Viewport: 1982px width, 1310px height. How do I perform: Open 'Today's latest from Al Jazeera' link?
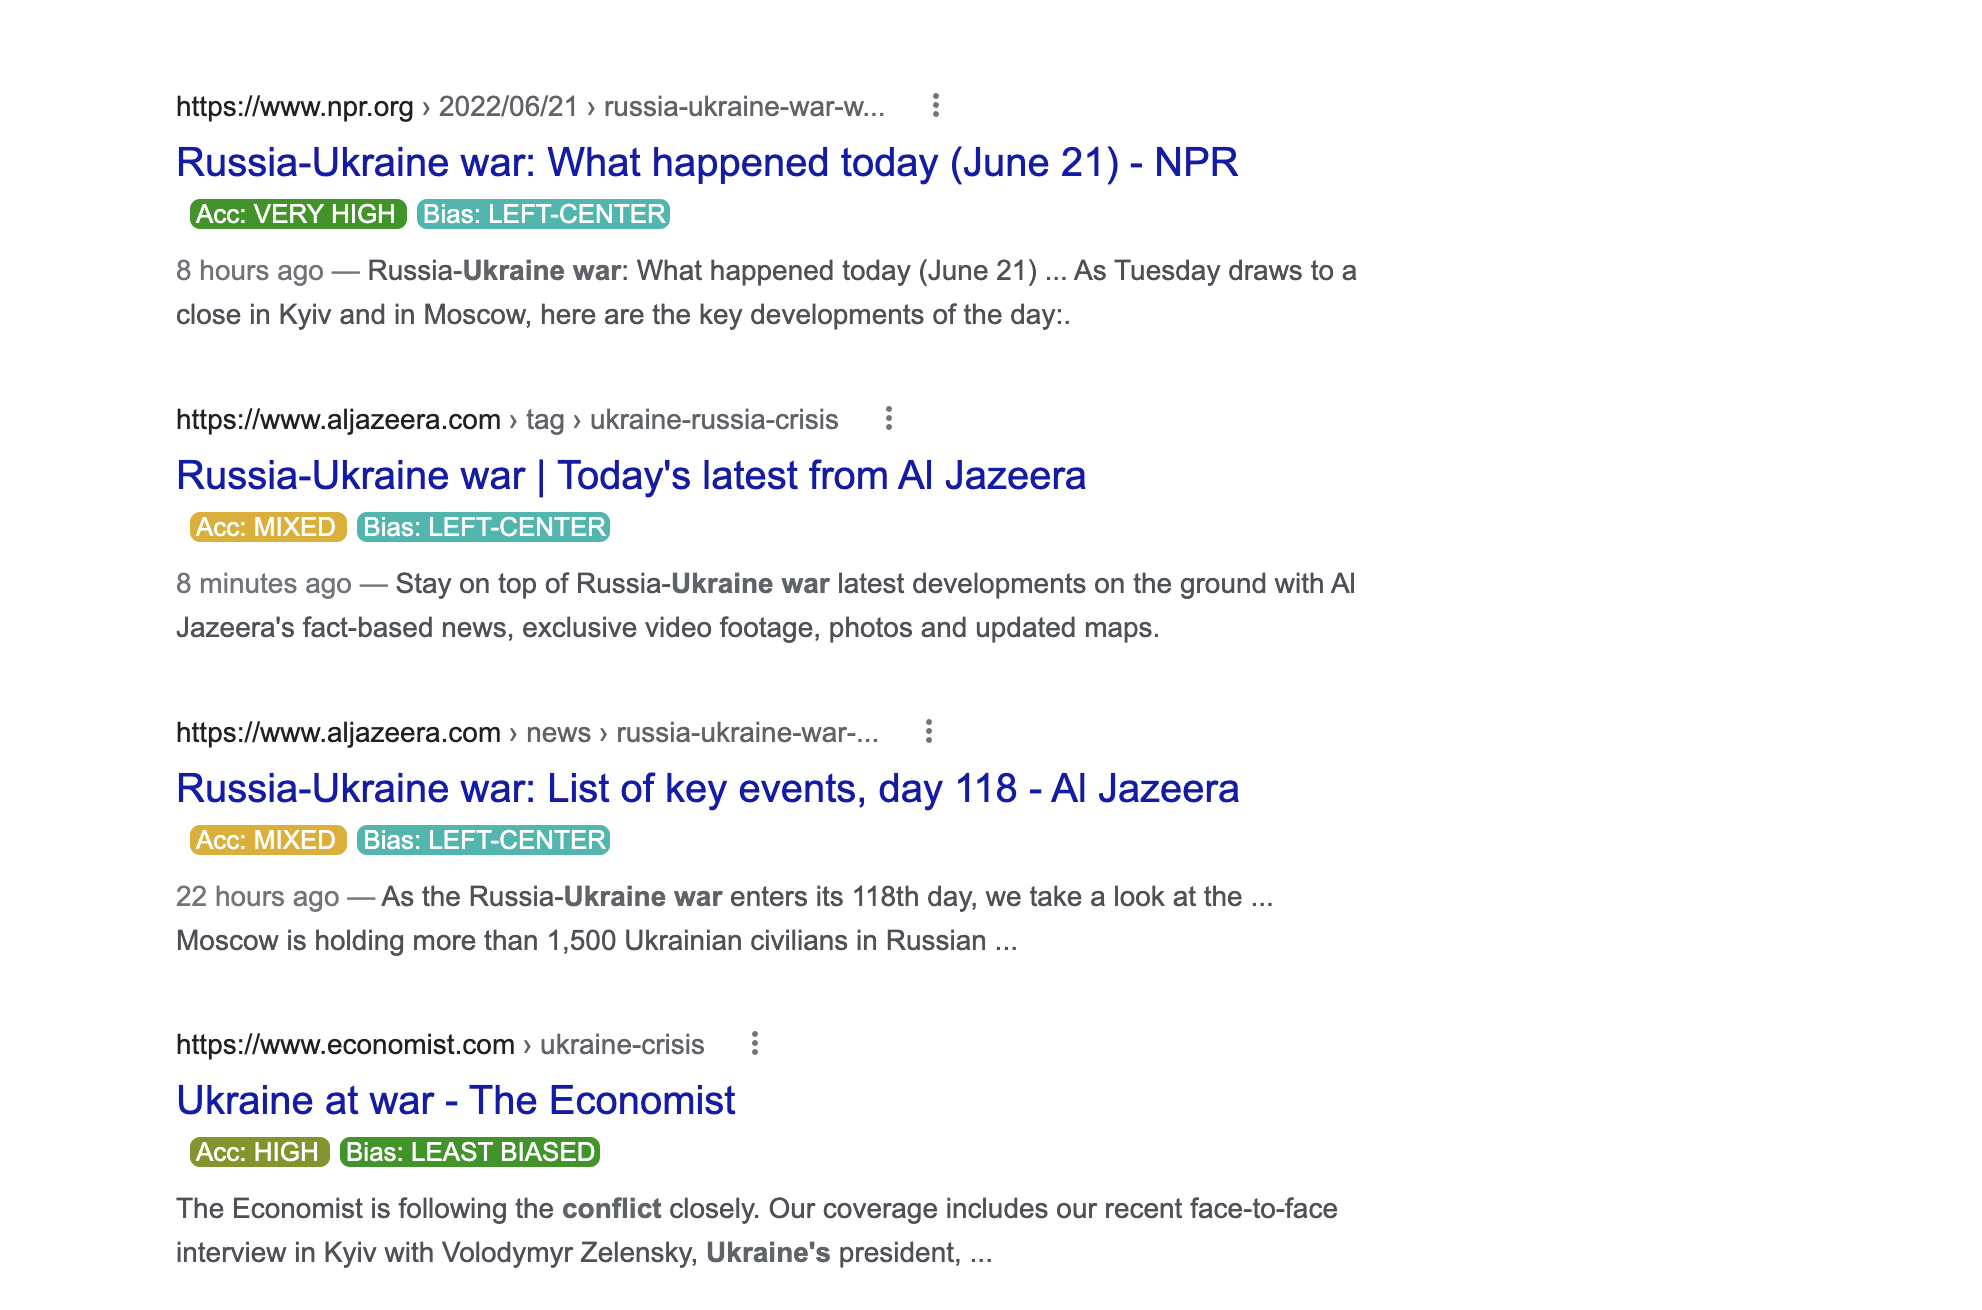[x=630, y=475]
